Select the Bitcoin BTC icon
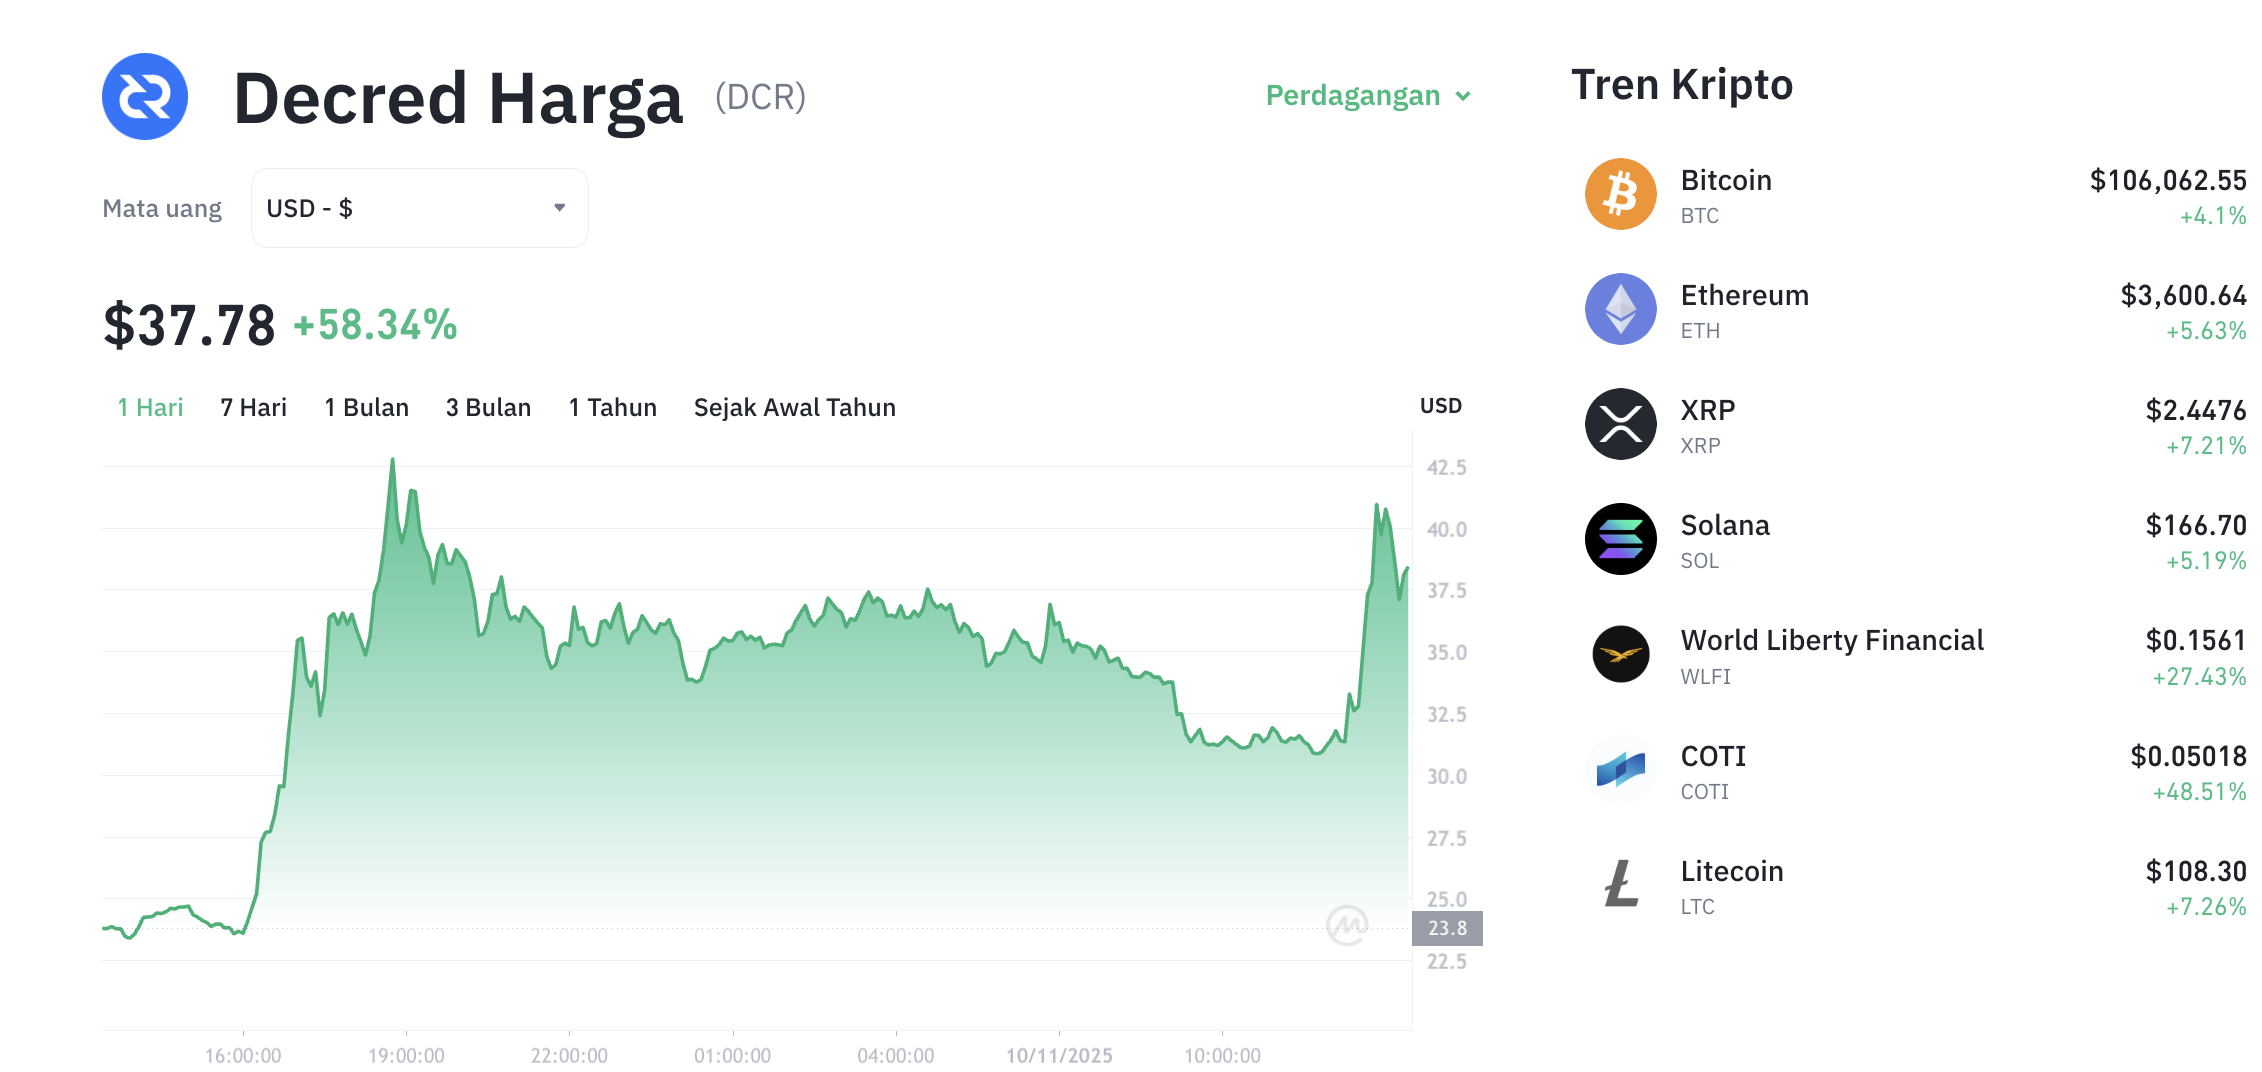Image resolution: width=2262 pixels, height=1072 pixels. coord(1620,193)
